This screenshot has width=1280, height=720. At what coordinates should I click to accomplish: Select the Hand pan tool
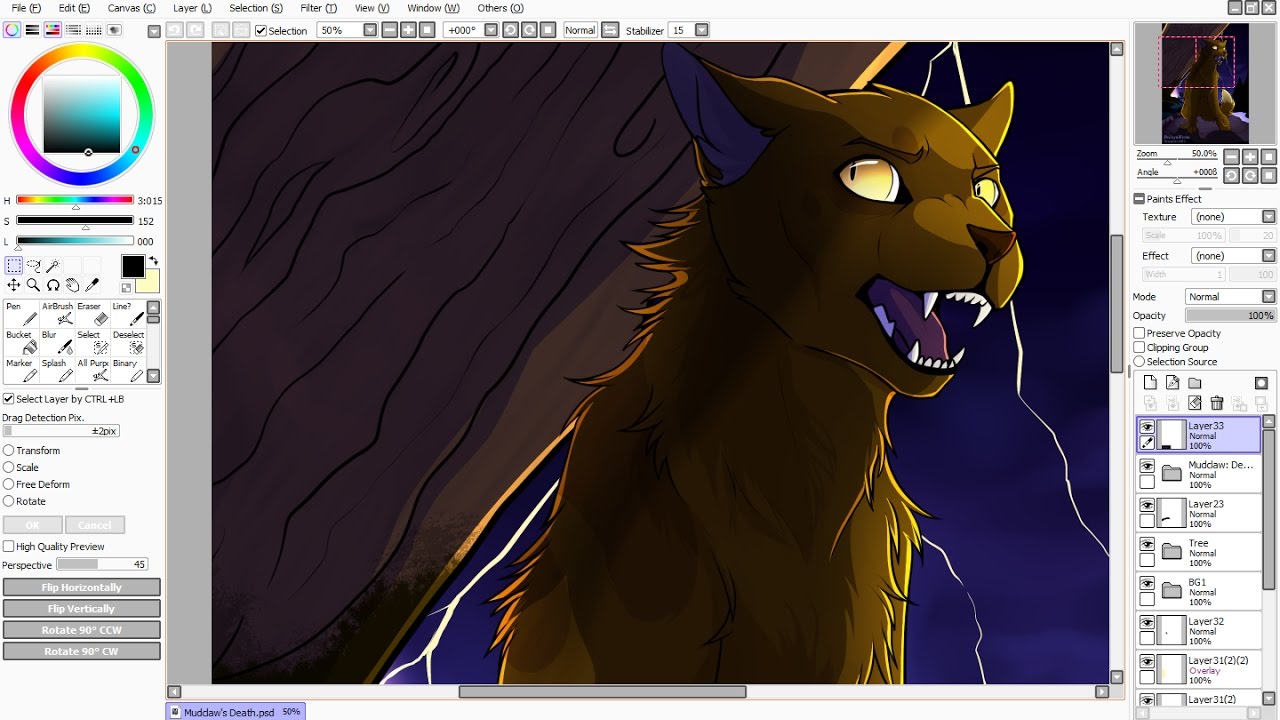tap(73, 285)
